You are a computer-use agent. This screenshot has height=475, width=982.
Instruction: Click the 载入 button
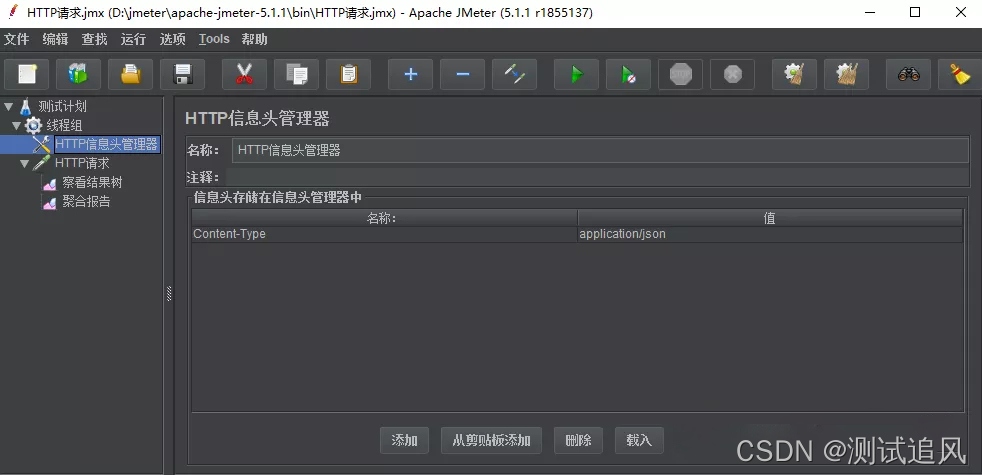click(639, 441)
